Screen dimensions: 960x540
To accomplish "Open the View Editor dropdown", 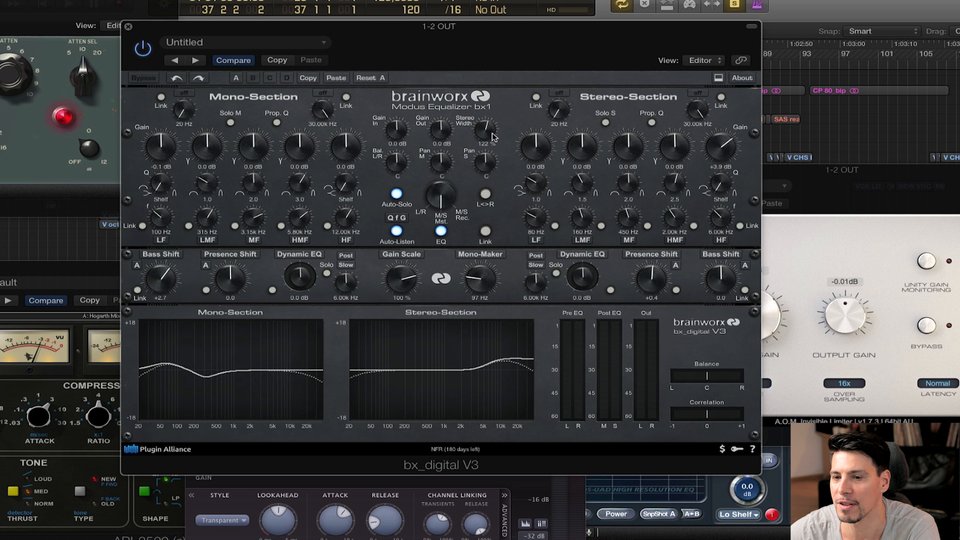I will [705, 61].
